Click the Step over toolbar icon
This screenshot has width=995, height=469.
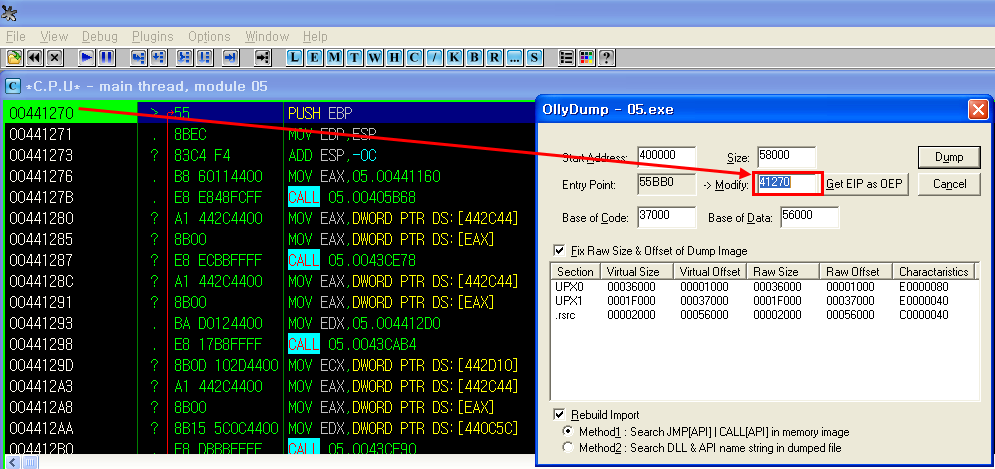158,58
